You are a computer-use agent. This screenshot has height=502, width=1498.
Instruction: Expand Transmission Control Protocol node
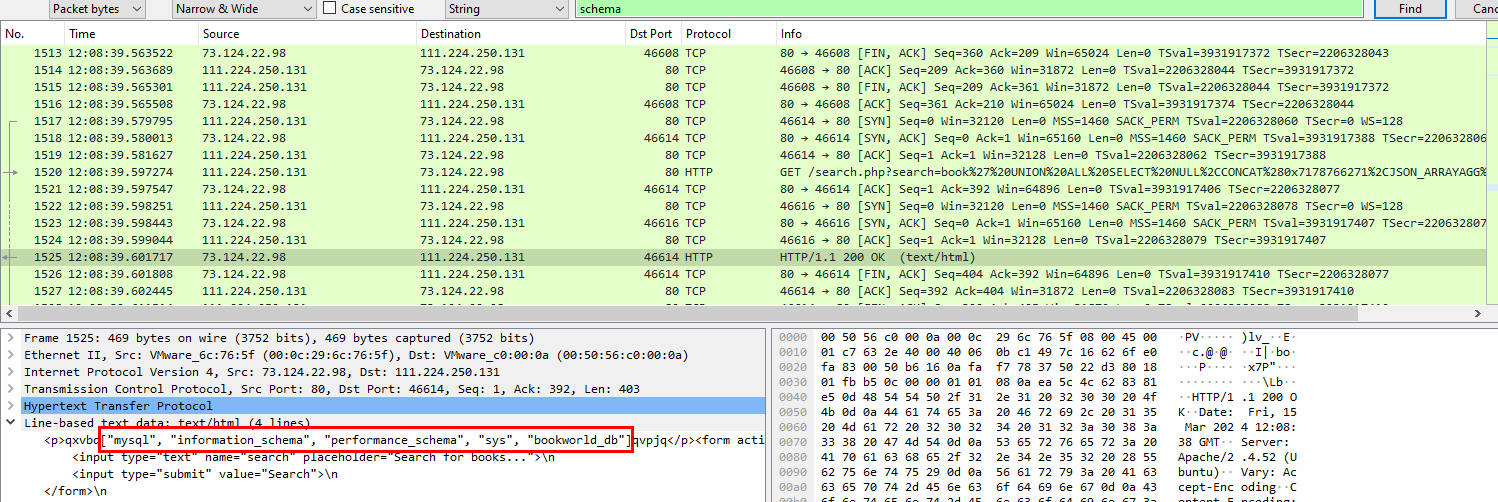point(10,389)
